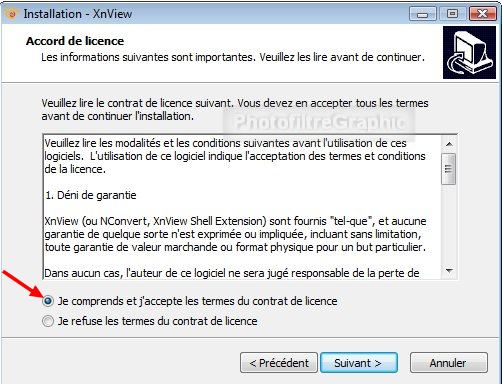502x384 pixels.
Task: Click the 'Je comprends et j'accepte les termes' label
Action: tap(198, 301)
